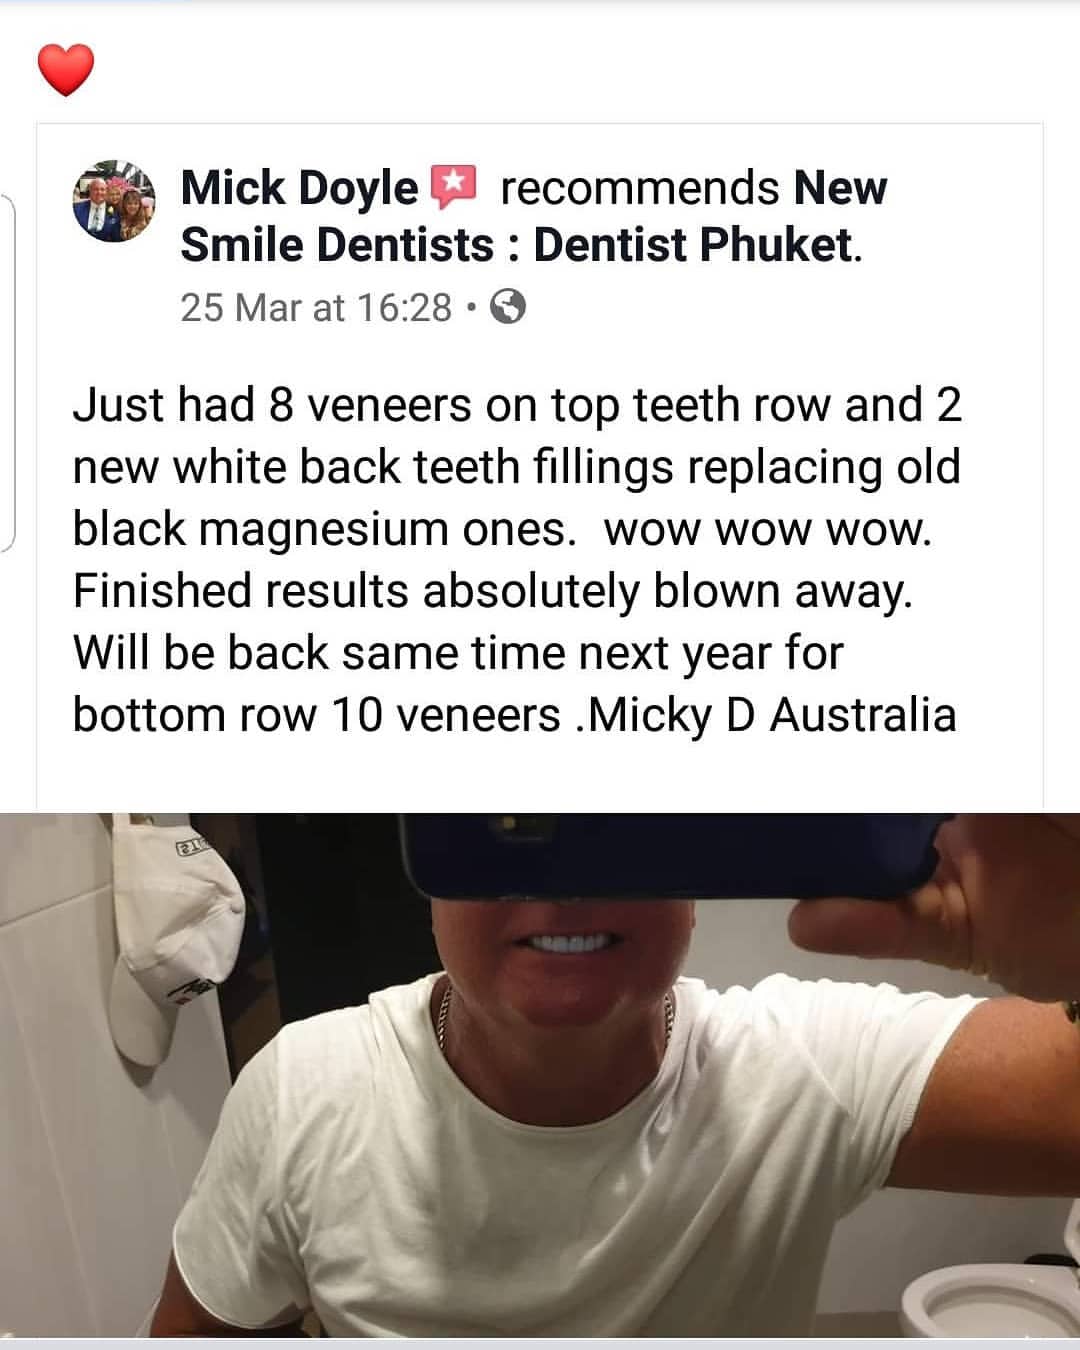Open Mick Doyle's profile picture
The image size is (1080, 1350).
(115, 201)
